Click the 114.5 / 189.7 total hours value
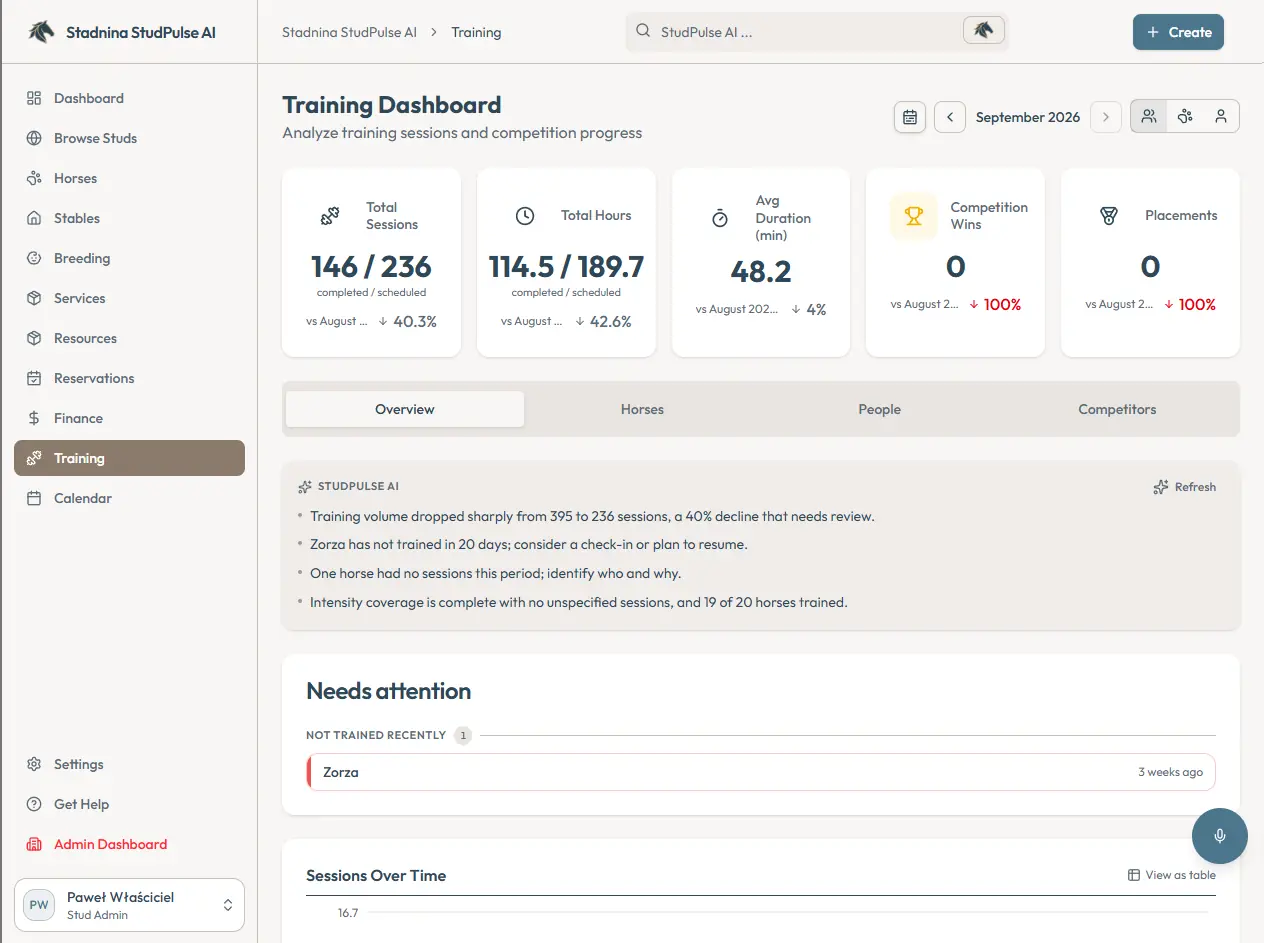The image size is (1264, 943). (x=566, y=267)
